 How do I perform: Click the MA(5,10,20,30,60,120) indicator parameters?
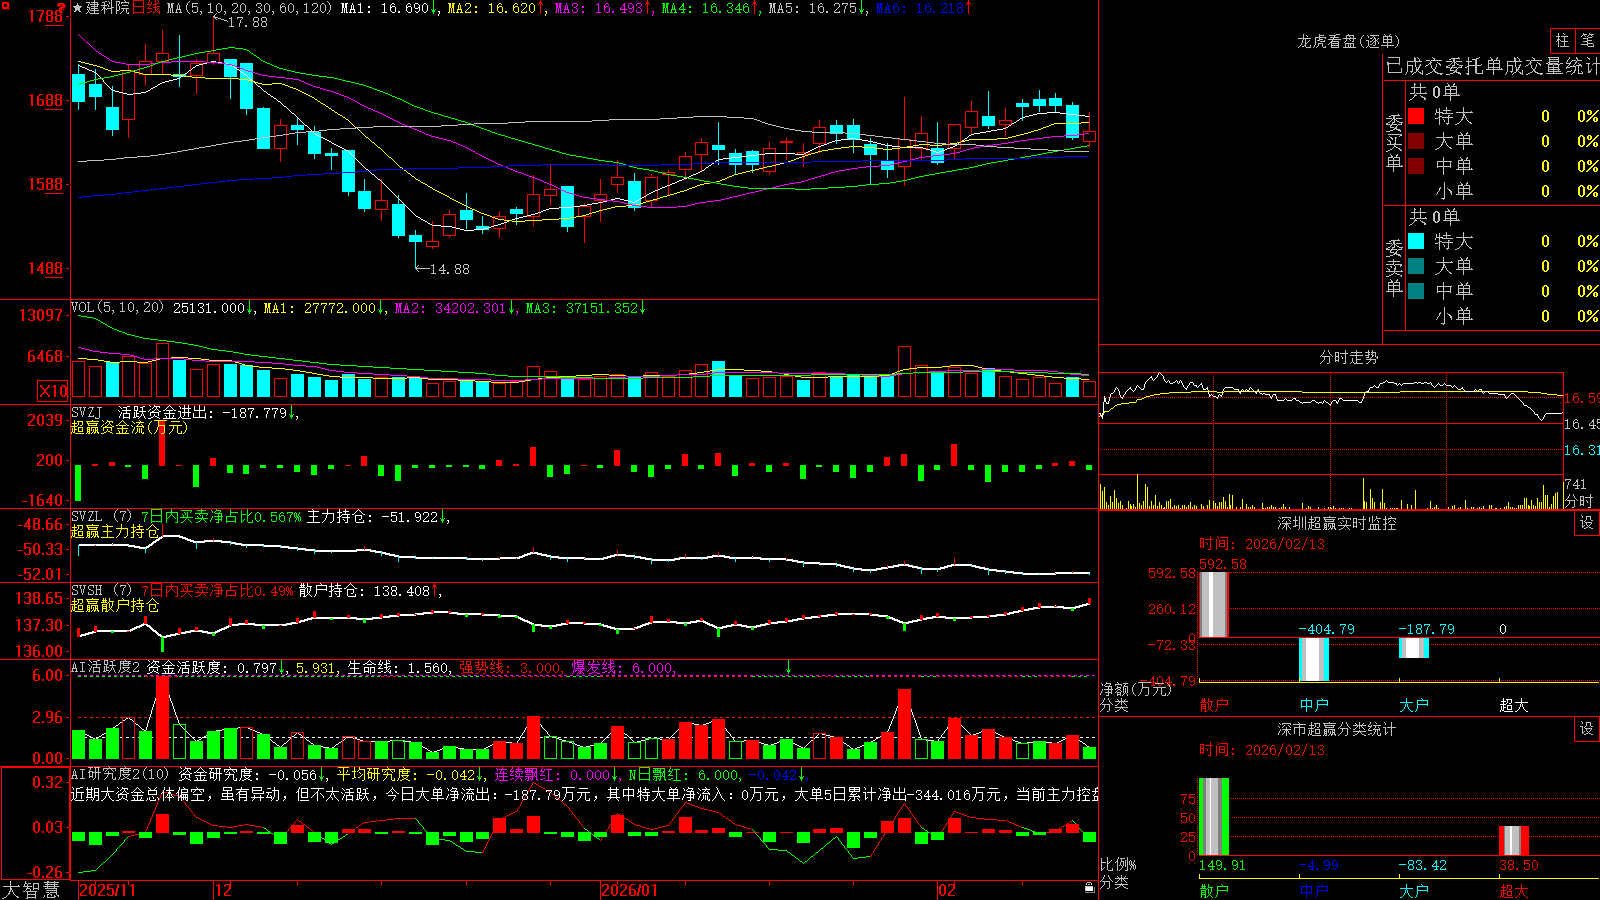tap(250, 8)
